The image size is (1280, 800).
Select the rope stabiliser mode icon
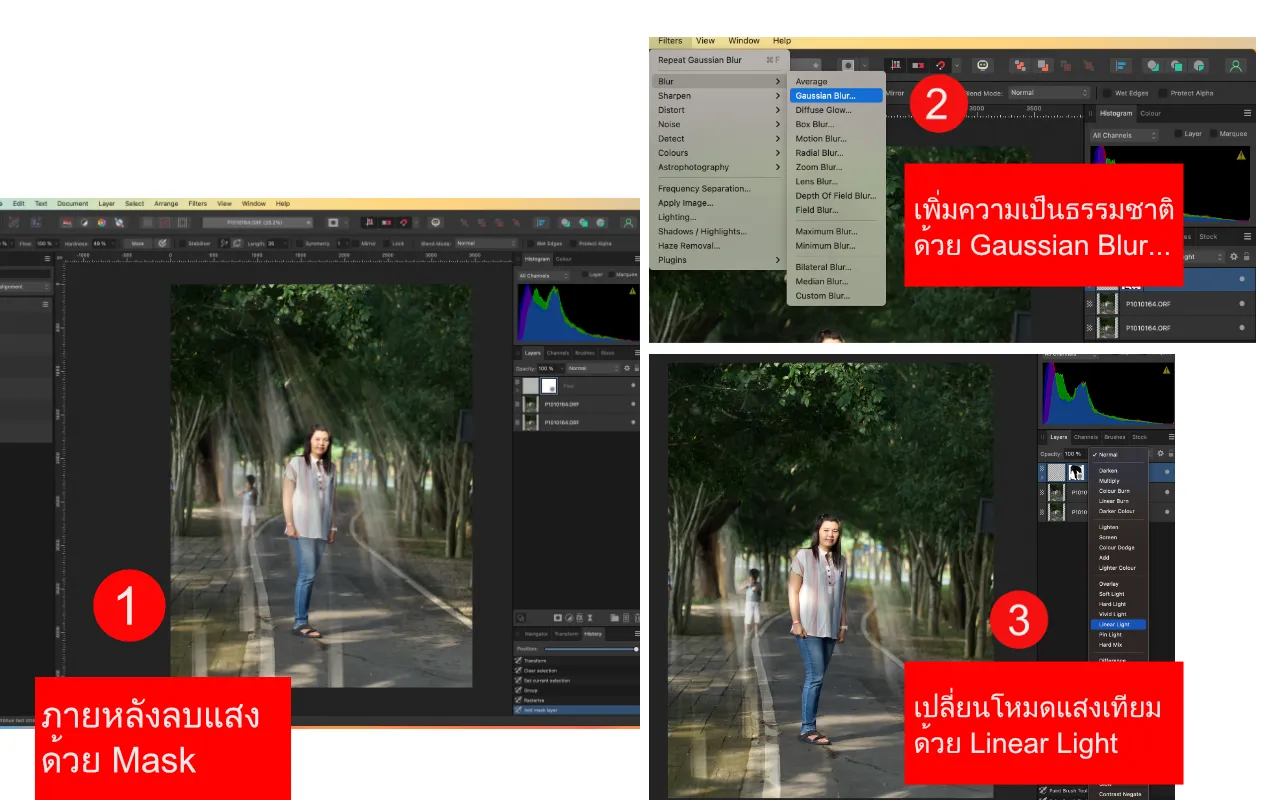[x=225, y=243]
